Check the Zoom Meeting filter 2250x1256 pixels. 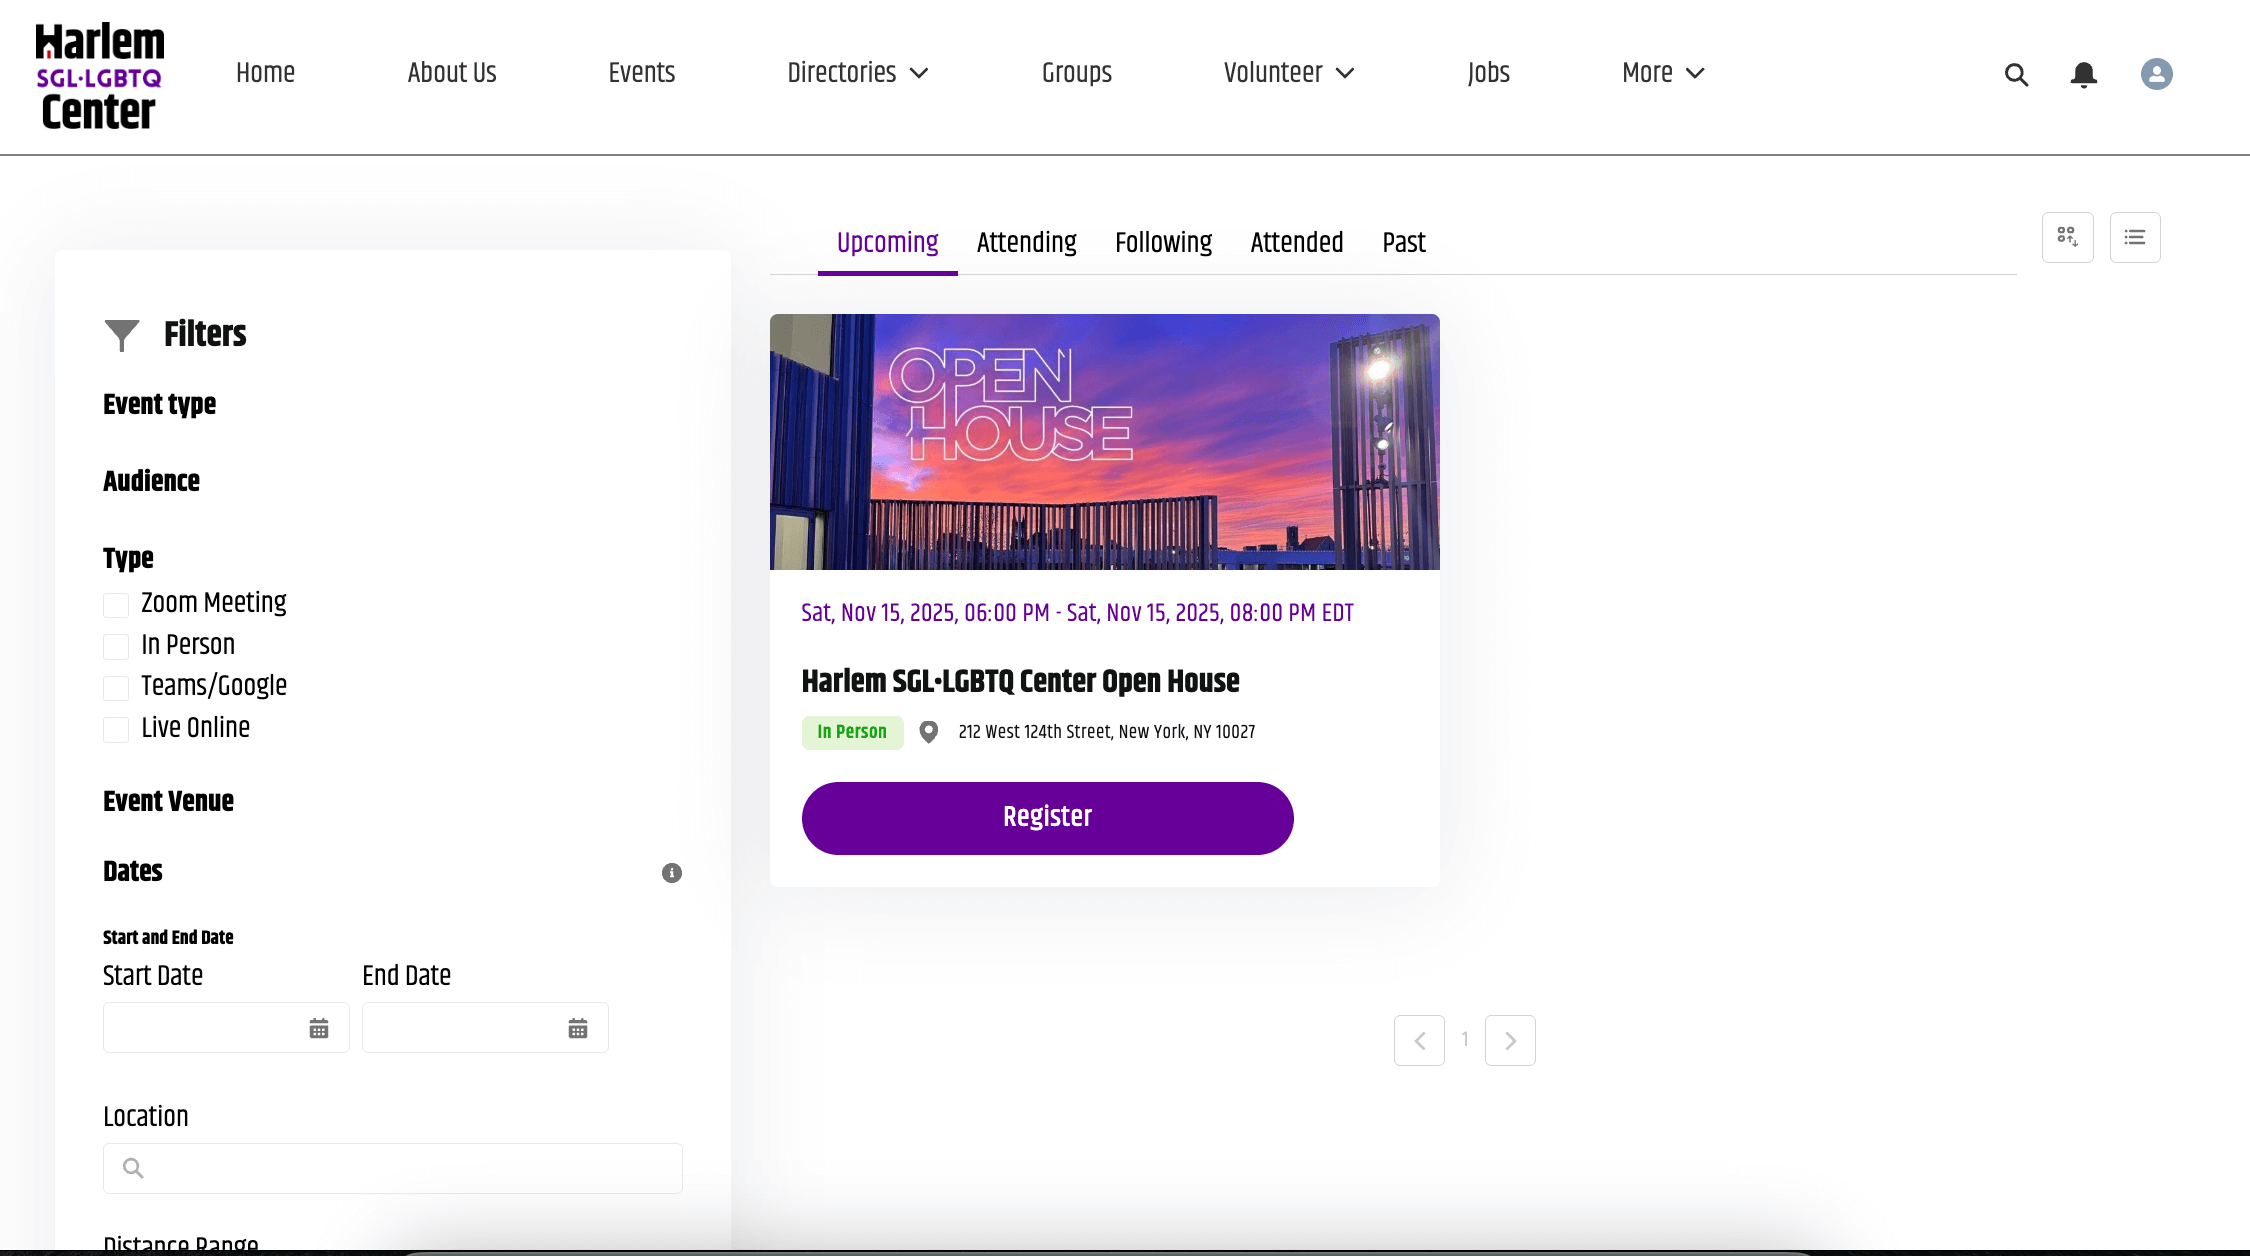[116, 605]
